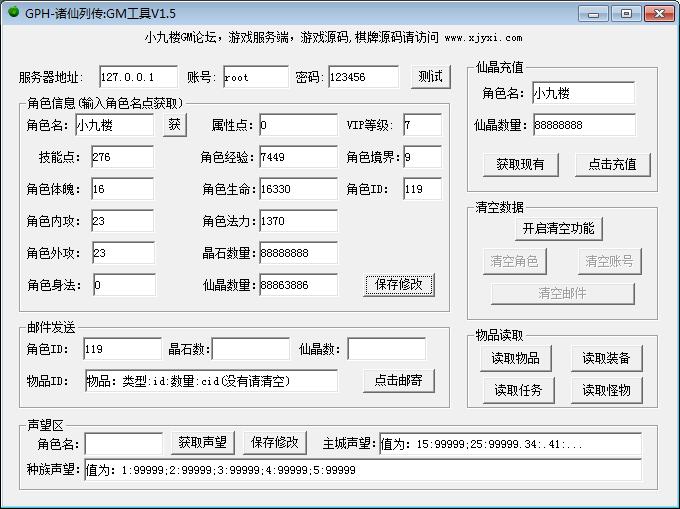This screenshot has height=509, width=680.
Task: Focus the server address field
Action: (x=138, y=77)
